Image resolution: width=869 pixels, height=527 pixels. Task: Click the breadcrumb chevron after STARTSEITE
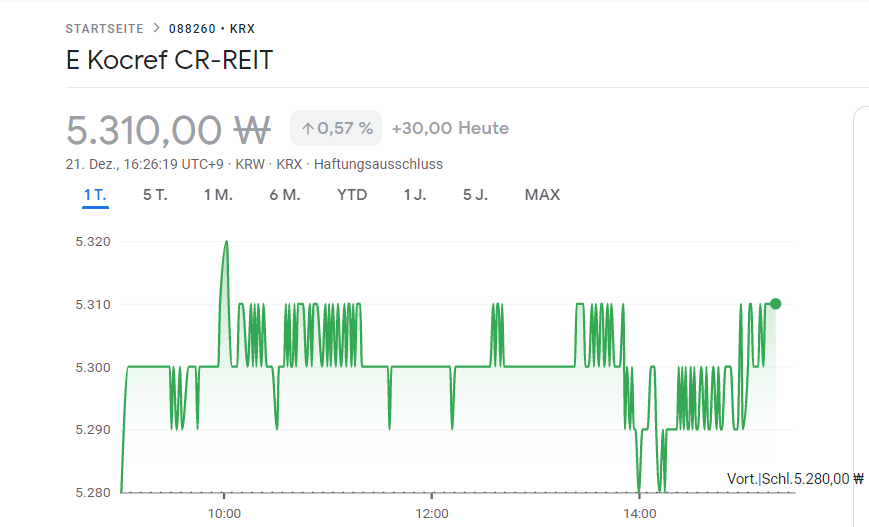pyautogui.click(x=156, y=28)
